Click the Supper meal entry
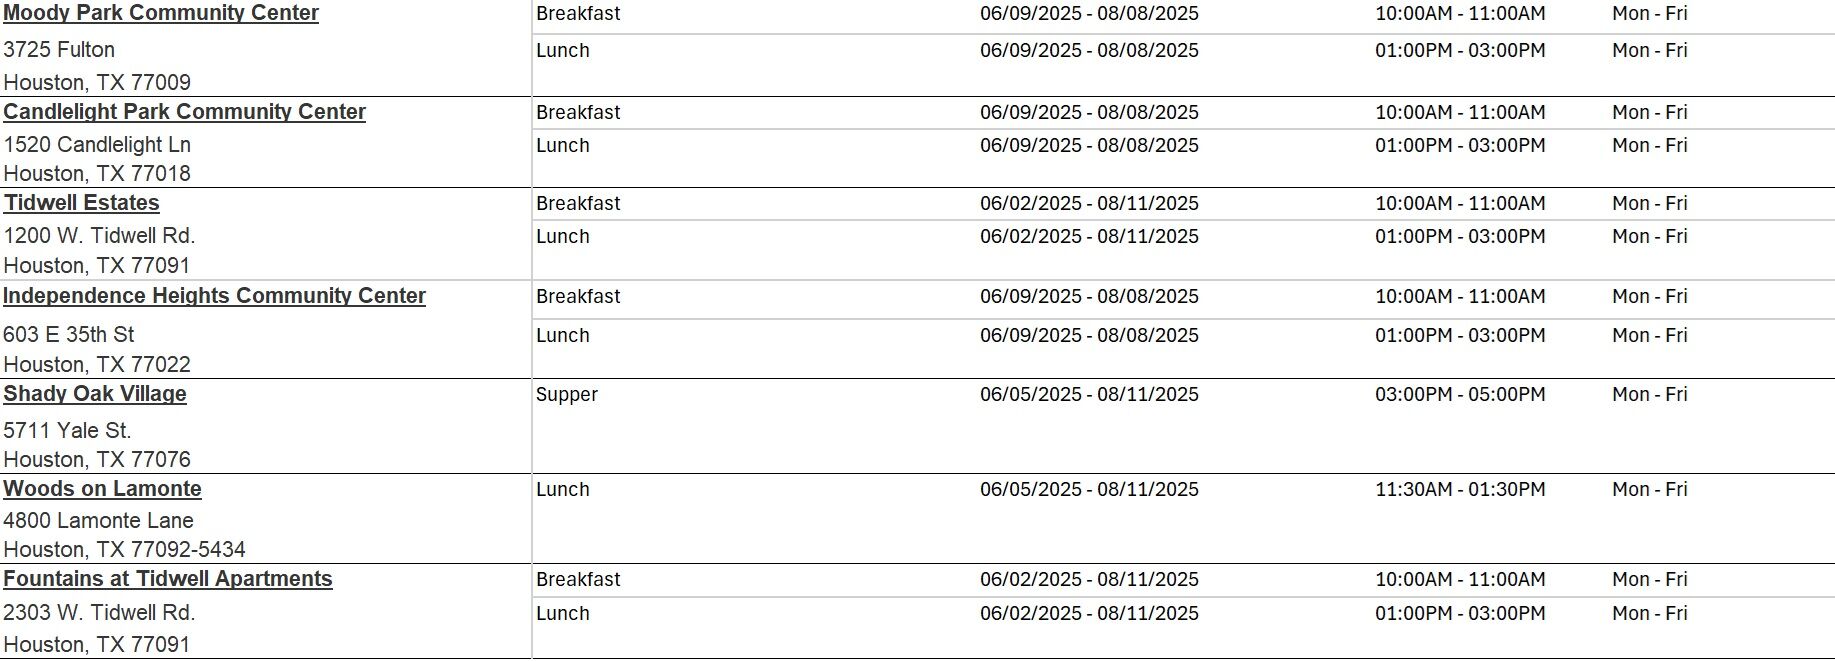1835x661 pixels. pos(566,394)
